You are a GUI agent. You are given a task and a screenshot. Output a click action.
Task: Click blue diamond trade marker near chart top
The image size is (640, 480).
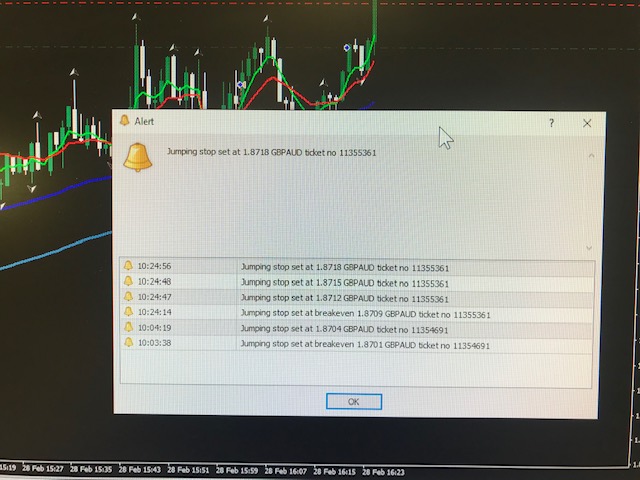tap(347, 48)
